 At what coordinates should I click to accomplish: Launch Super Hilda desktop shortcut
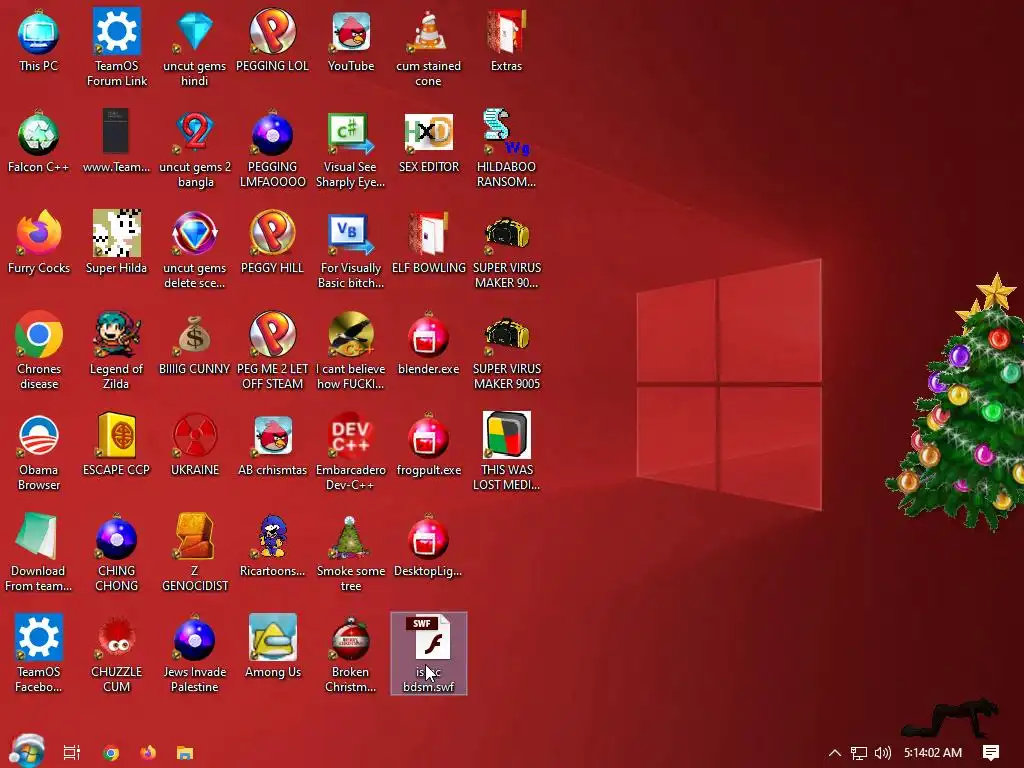click(116, 243)
